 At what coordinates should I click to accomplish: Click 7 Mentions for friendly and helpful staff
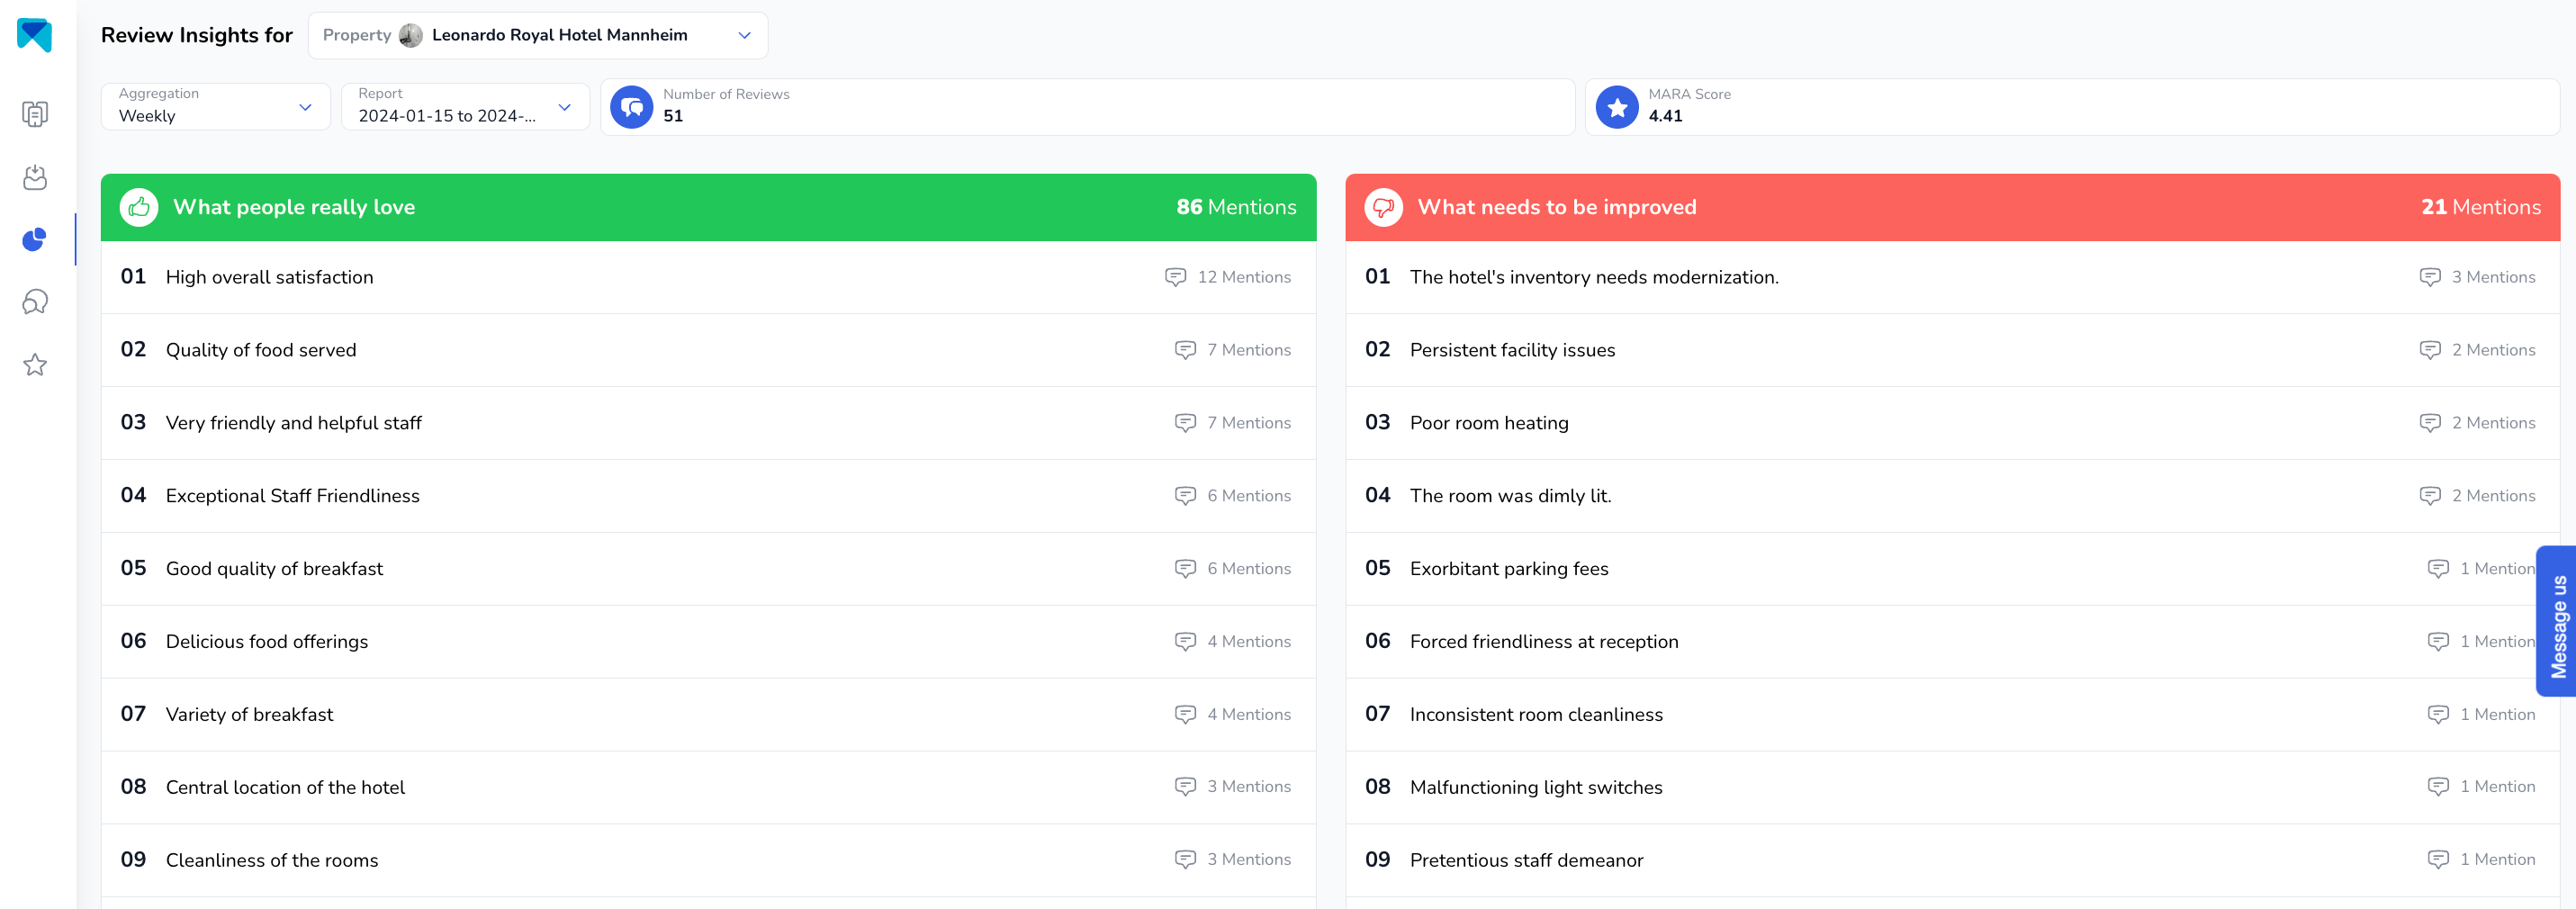pos(1248,423)
